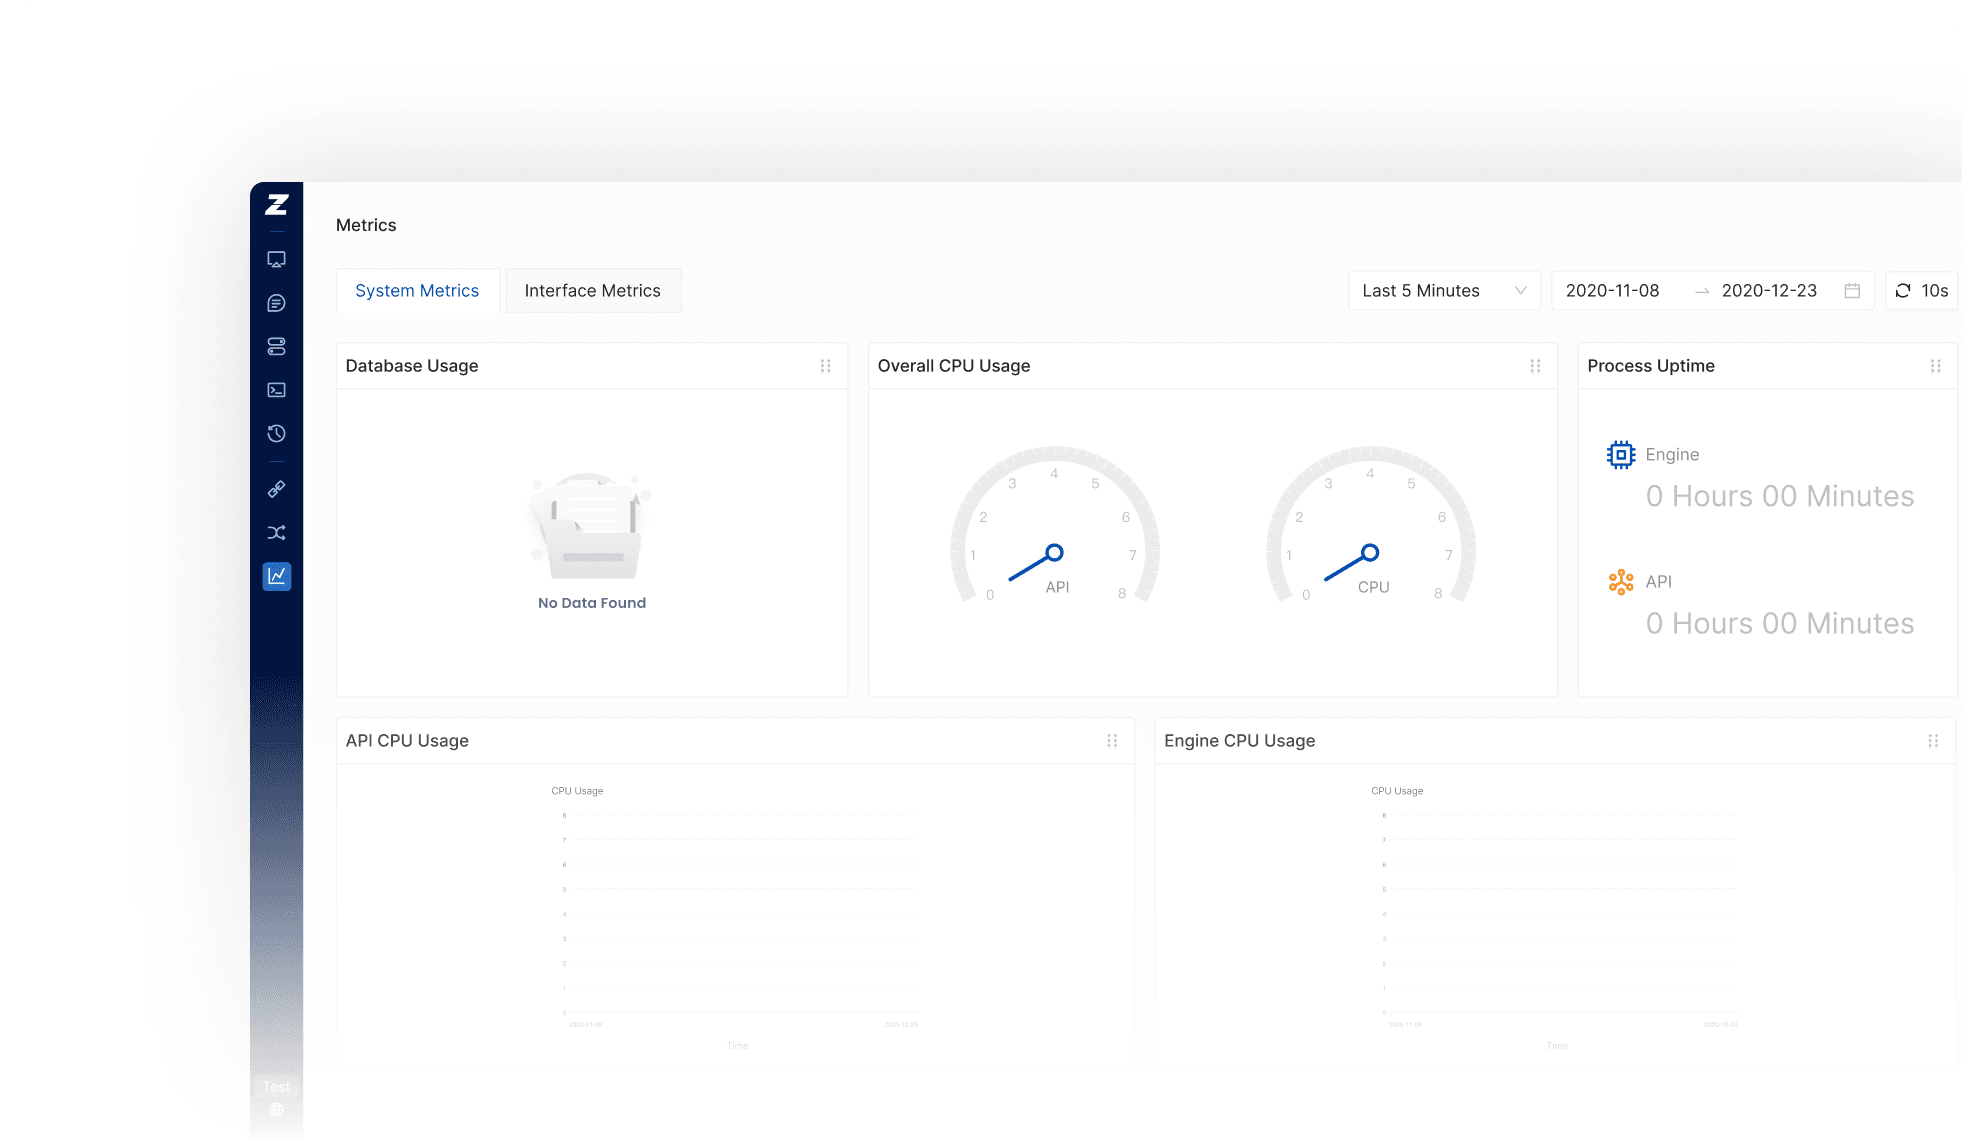Click the Overall CPU Usage title
The image size is (1962, 1142).
(x=954, y=366)
